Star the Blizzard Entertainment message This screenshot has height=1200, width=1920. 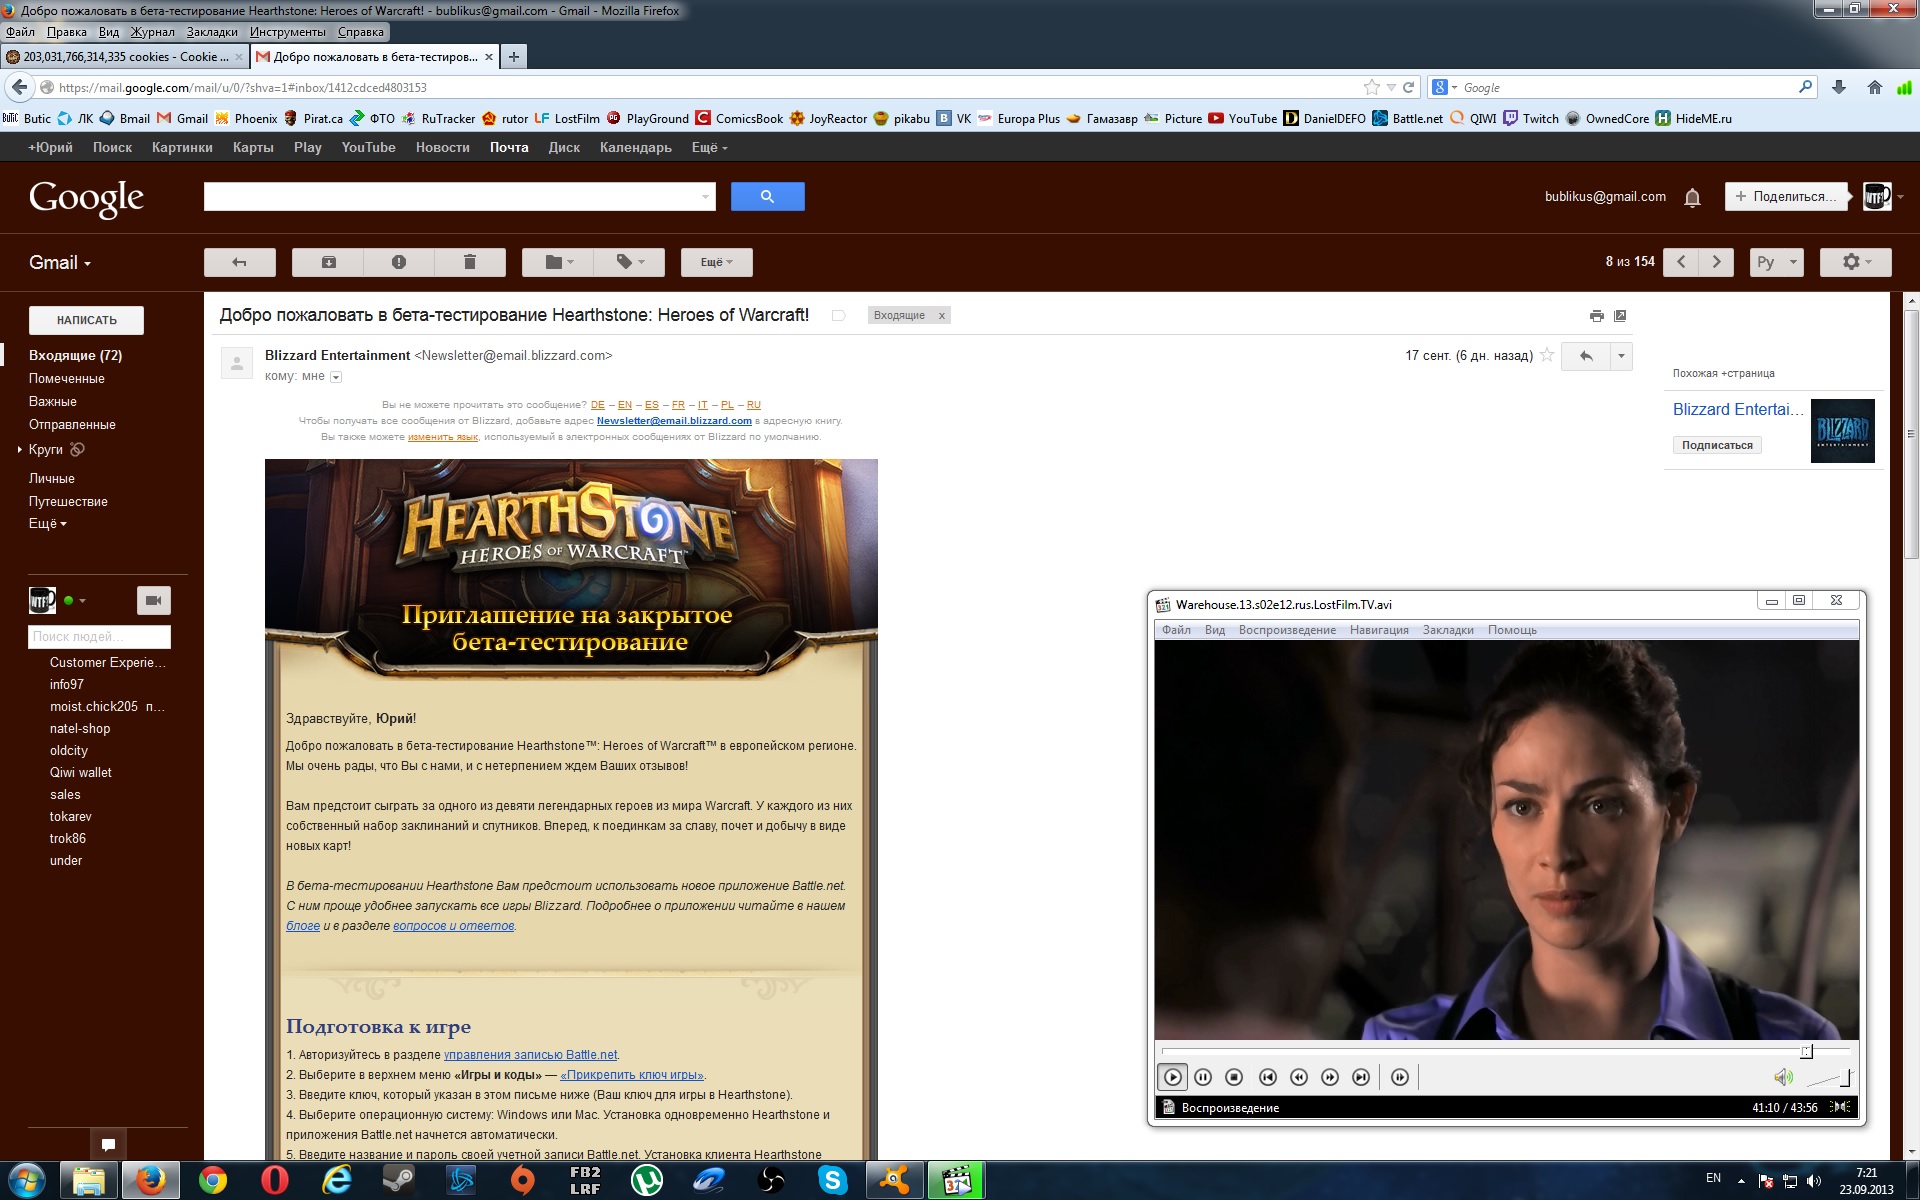tap(1547, 355)
